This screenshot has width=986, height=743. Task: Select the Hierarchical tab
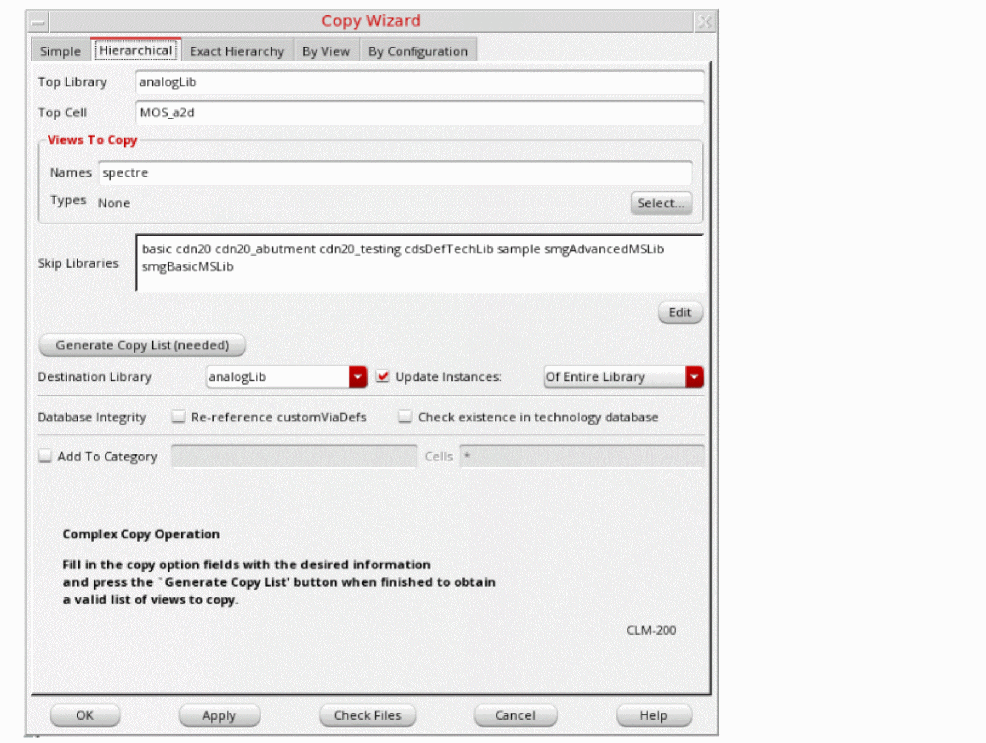136,50
